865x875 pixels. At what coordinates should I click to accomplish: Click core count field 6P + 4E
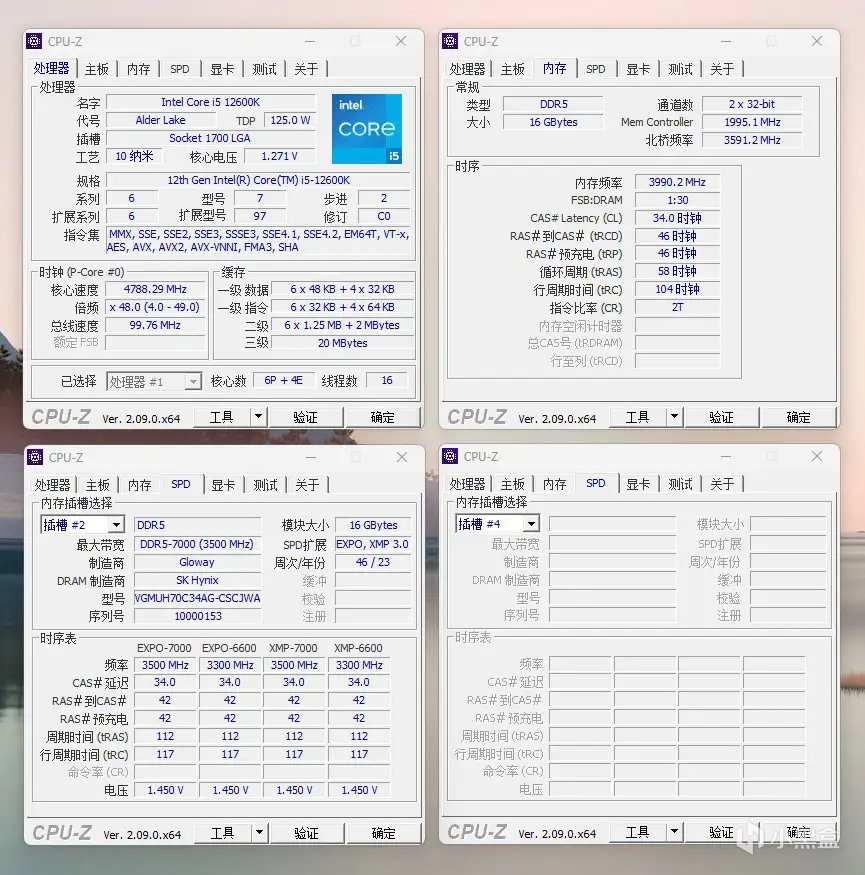[283, 381]
